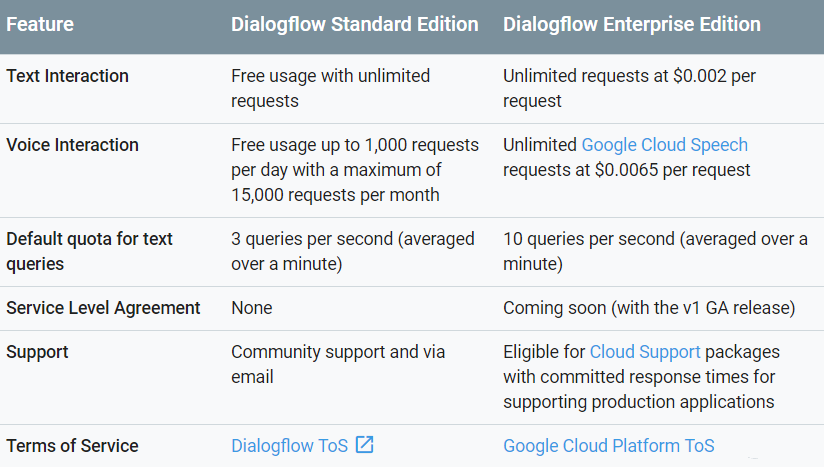Select the Terms of Service row label
This screenshot has width=824, height=467.
pyautogui.click(x=72, y=446)
